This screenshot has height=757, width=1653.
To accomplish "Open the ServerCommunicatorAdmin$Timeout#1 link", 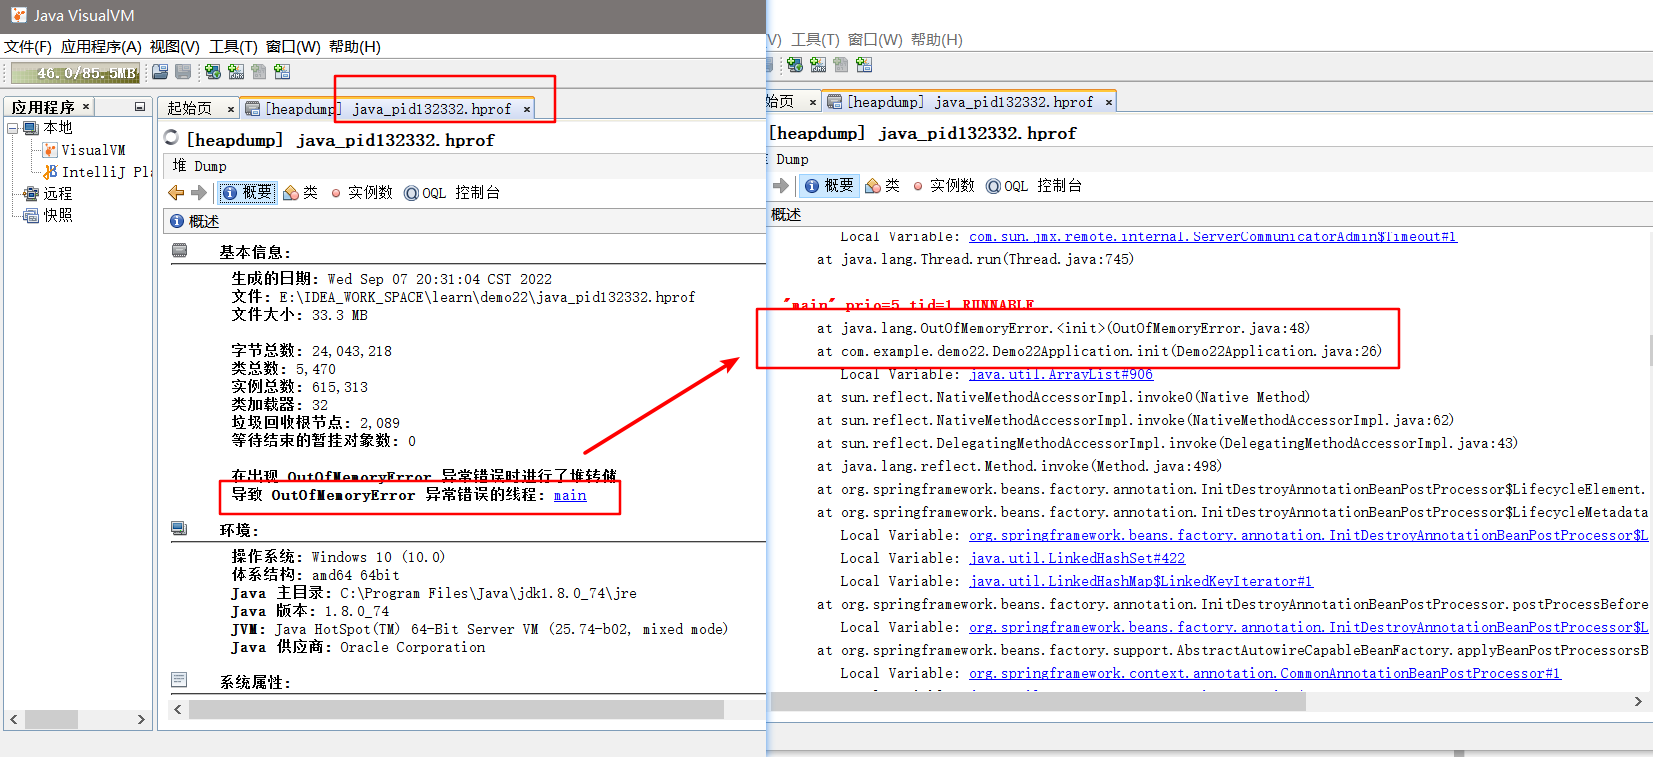I will click(x=1213, y=237).
